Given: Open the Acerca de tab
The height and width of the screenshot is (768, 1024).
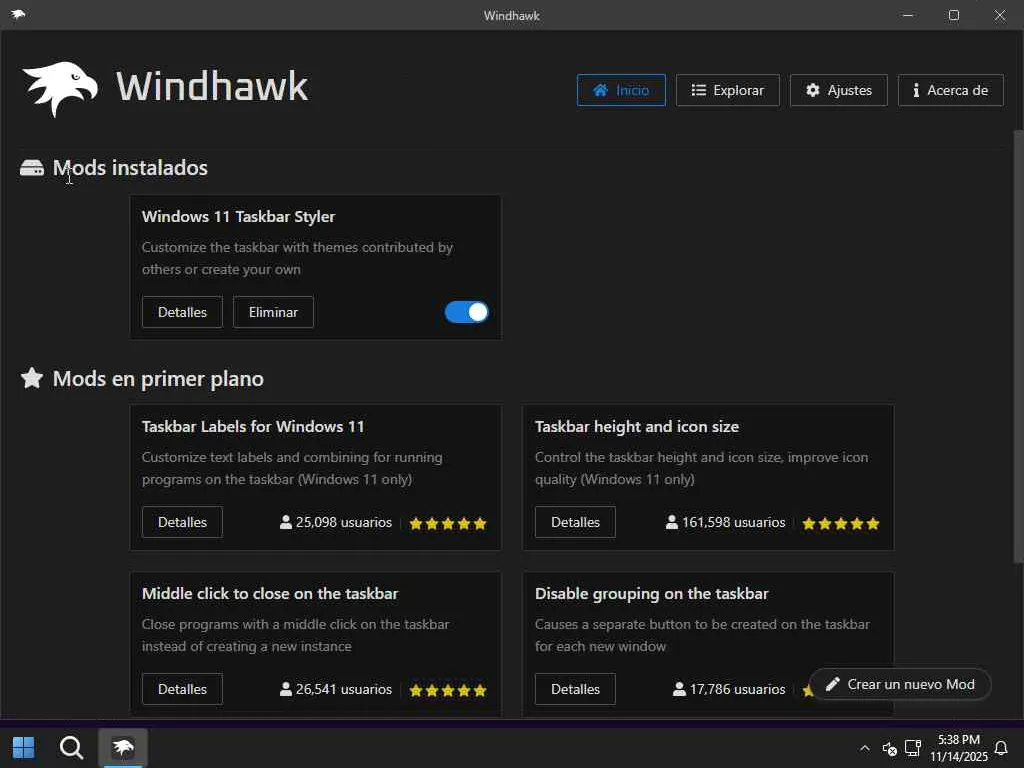Looking at the screenshot, I should pos(950,90).
